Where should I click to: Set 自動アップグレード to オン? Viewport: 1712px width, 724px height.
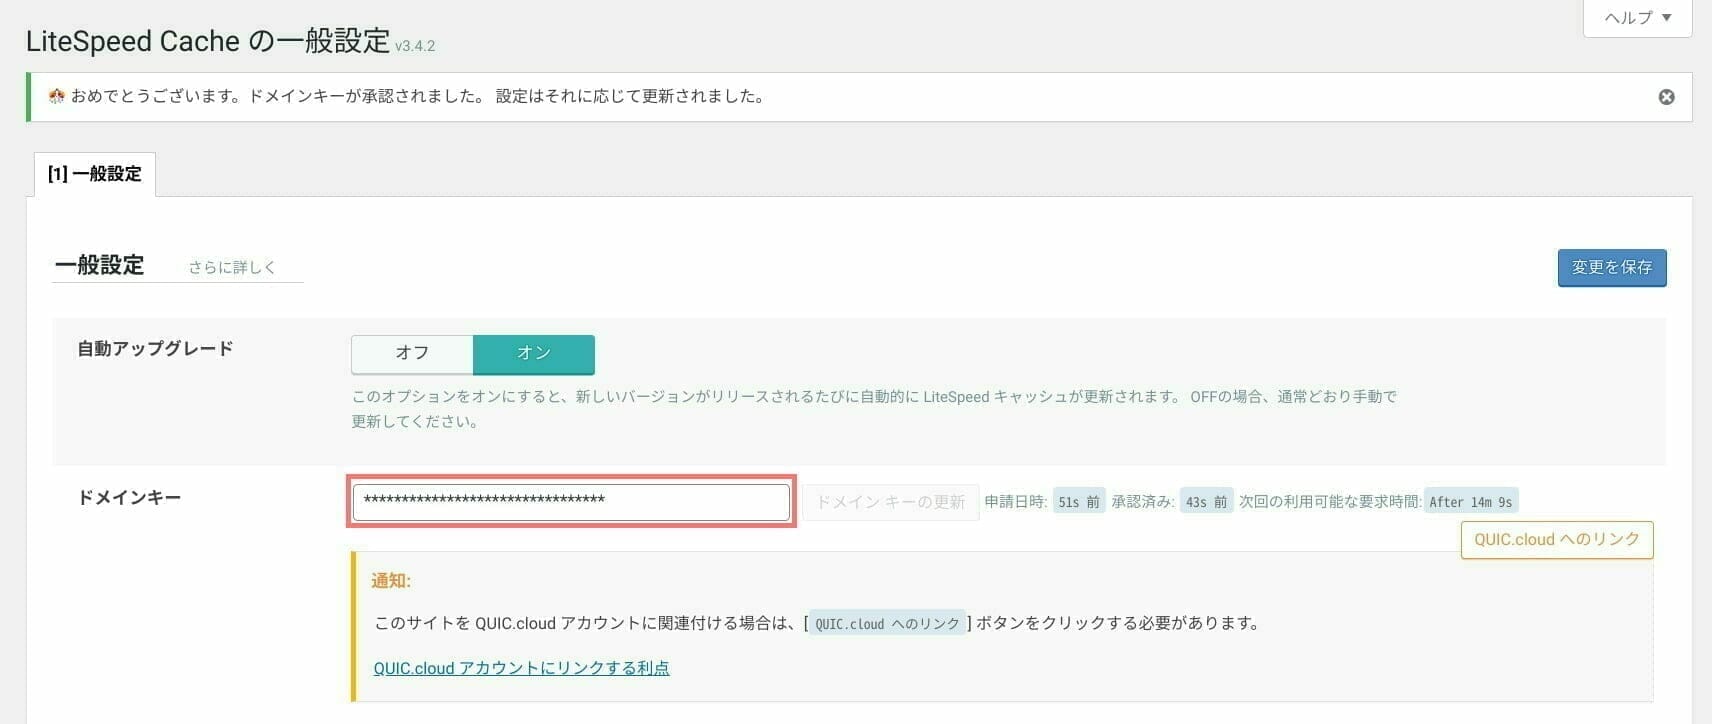pos(534,353)
